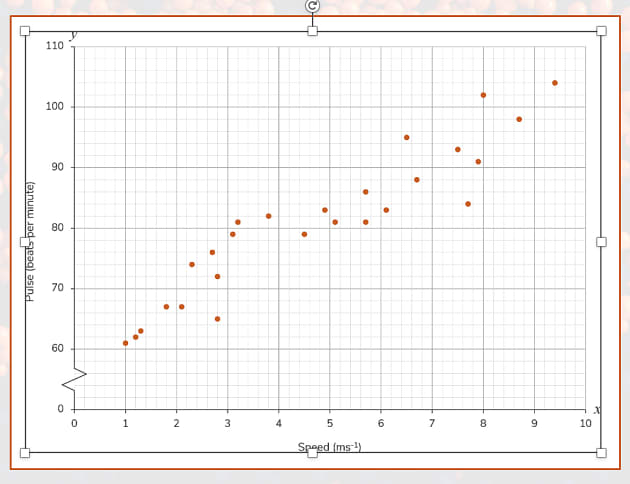Click the axis break zigzag symbol on y-axis
The image size is (630, 484).
(74, 379)
